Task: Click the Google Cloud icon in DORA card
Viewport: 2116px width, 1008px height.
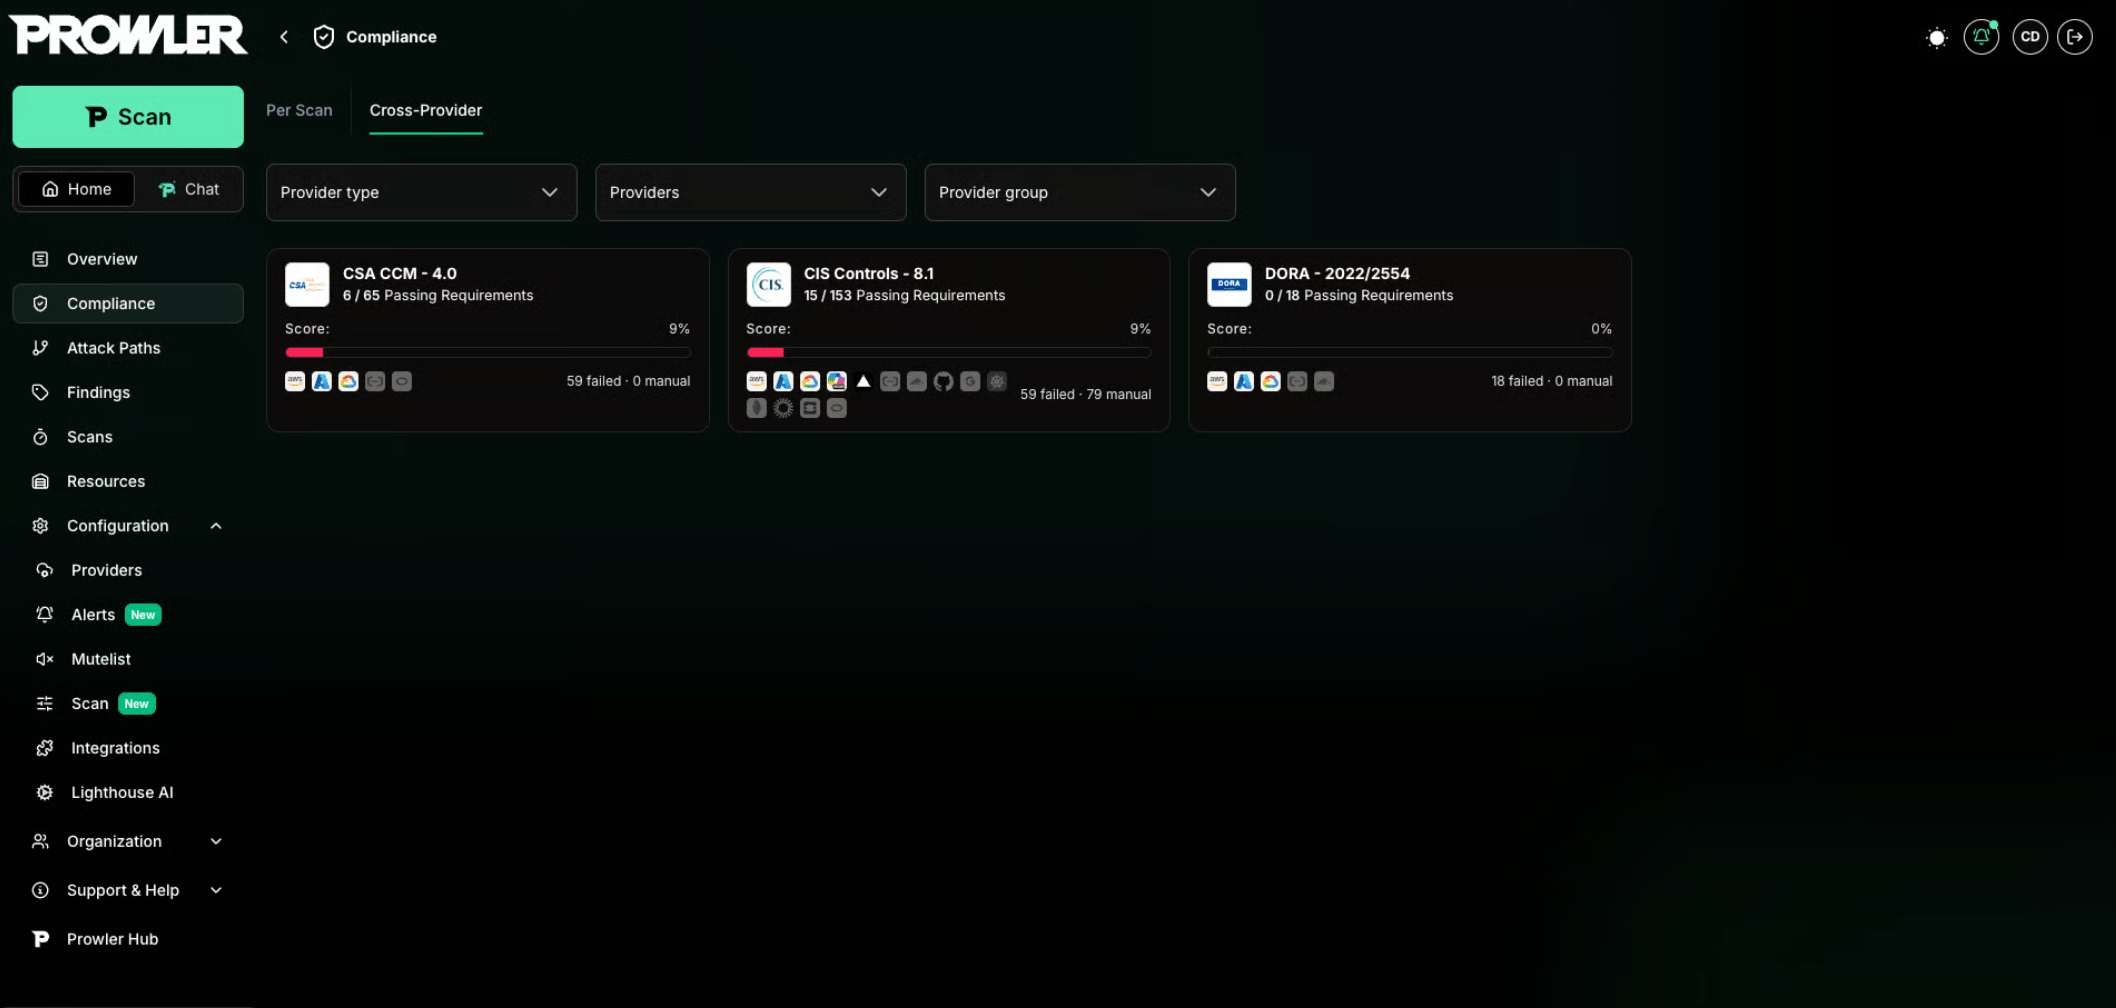Action: coord(1270,381)
